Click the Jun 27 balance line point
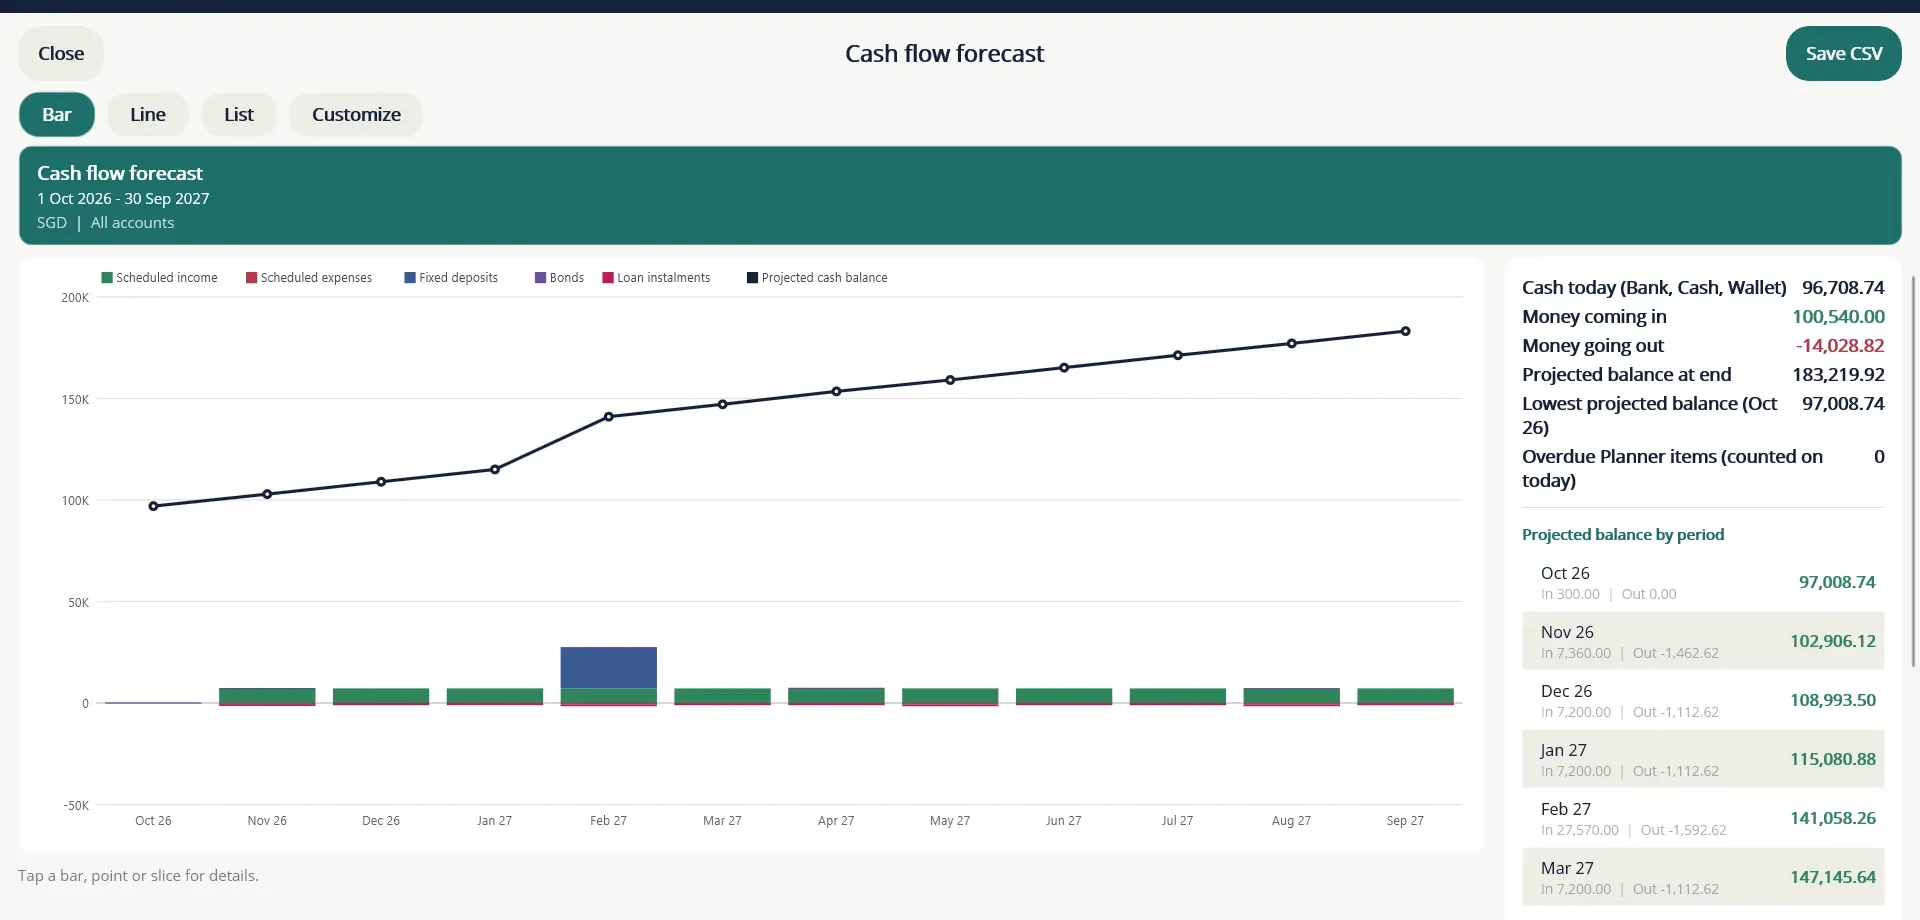 pos(1064,368)
